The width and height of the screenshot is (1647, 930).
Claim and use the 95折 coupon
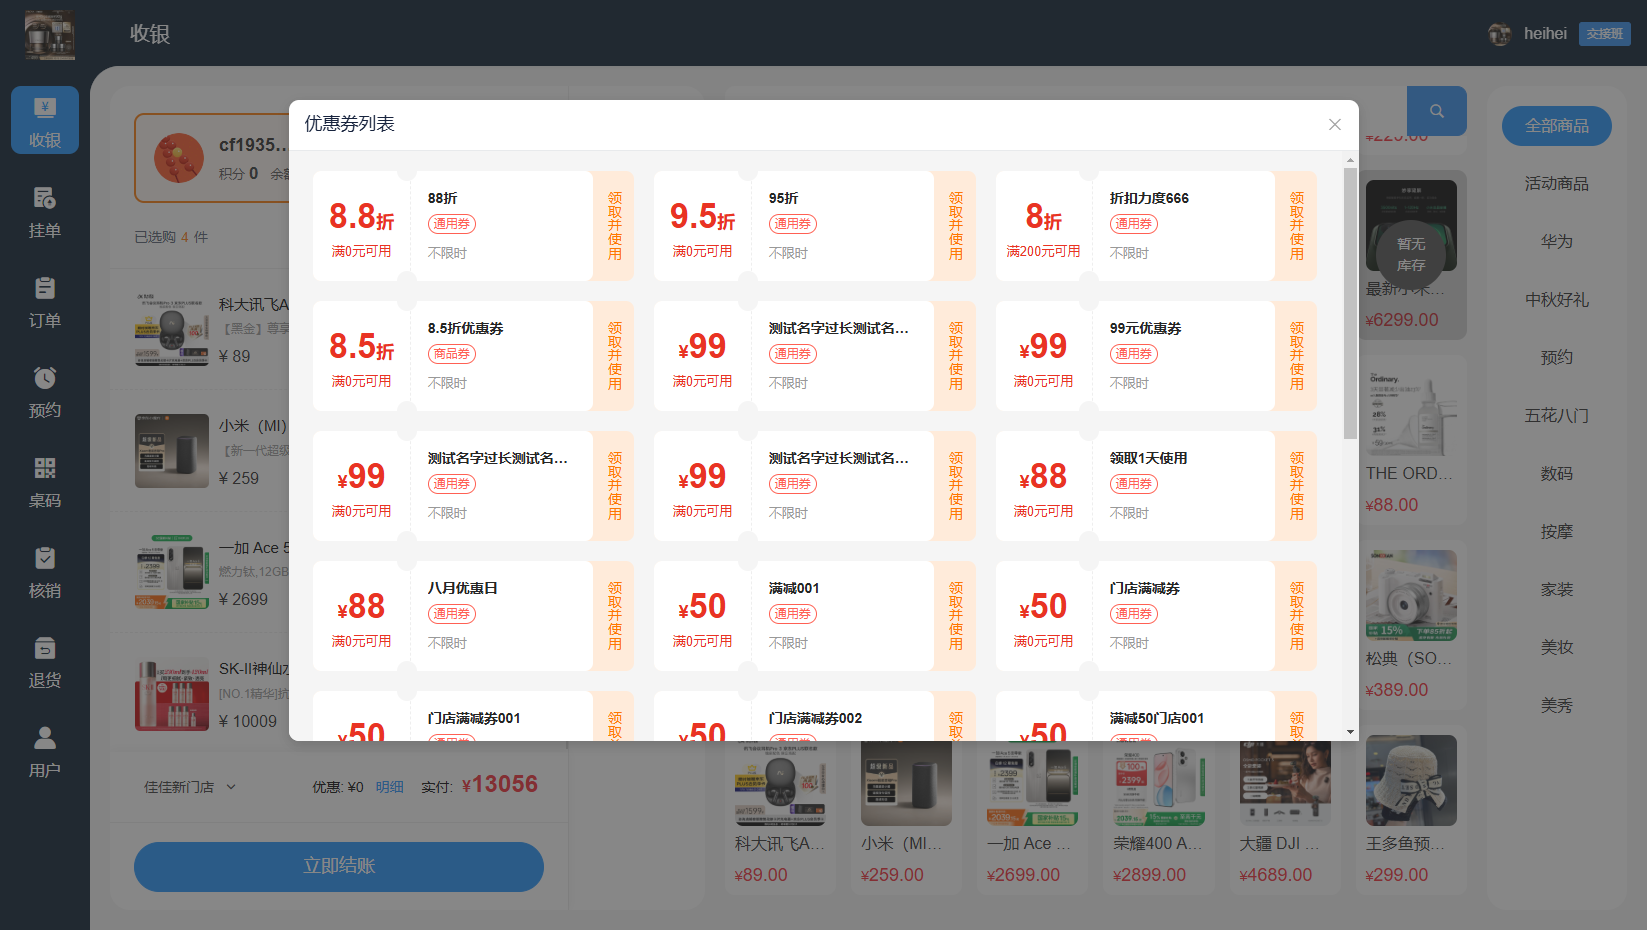tap(955, 226)
